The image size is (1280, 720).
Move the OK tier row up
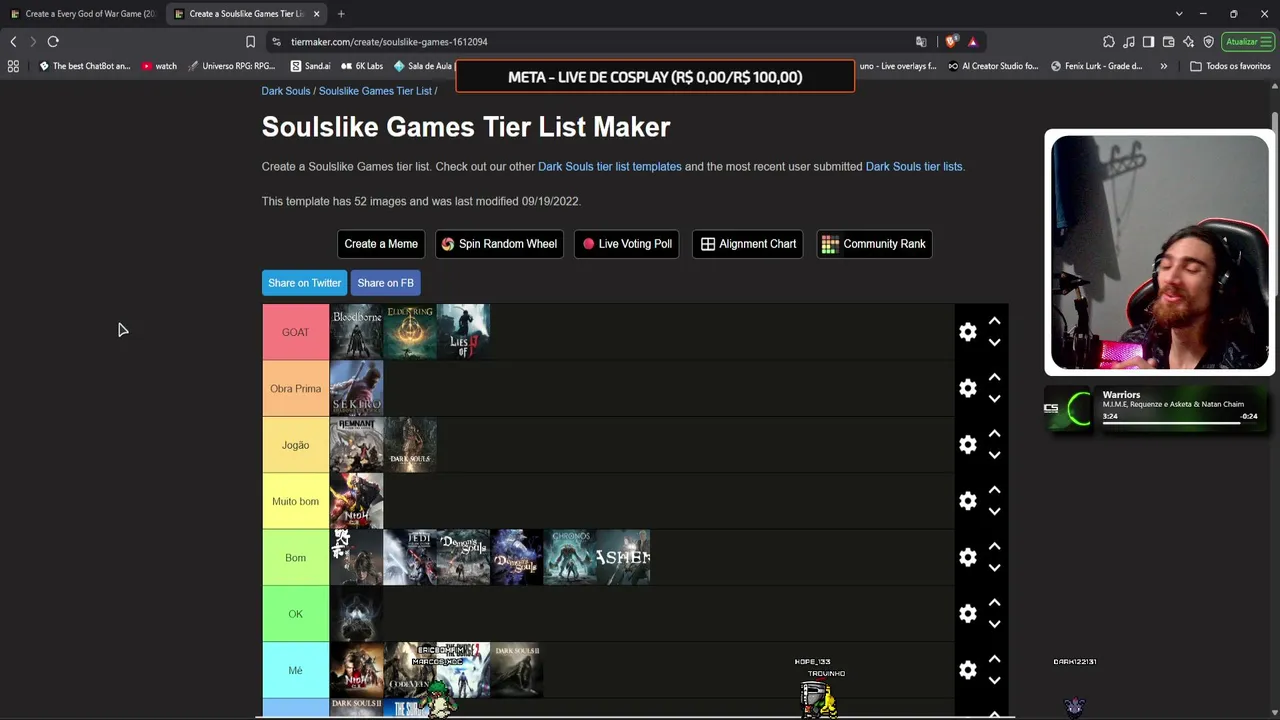(994, 603)
